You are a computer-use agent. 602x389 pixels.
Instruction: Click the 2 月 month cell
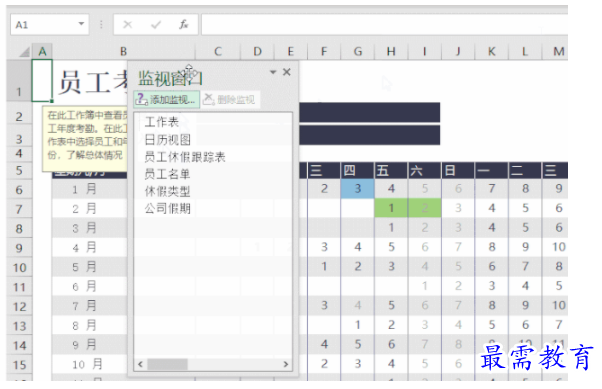[x=89, y=209]
